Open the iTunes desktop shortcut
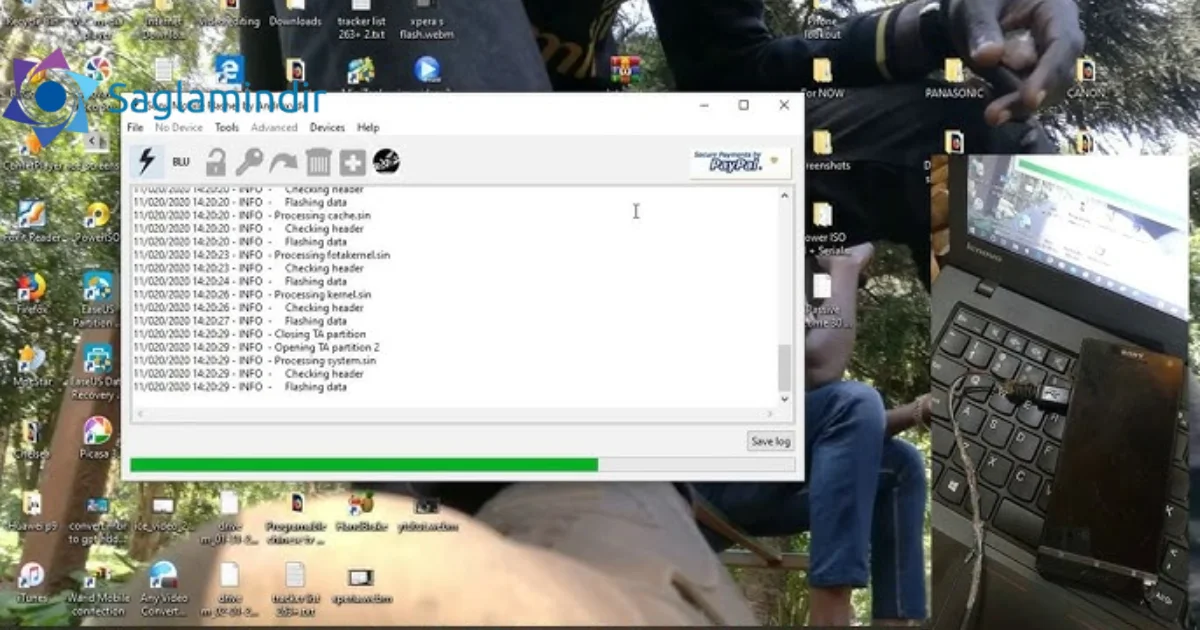Viewport: 1200px width, 630px height. coord(31,582)
